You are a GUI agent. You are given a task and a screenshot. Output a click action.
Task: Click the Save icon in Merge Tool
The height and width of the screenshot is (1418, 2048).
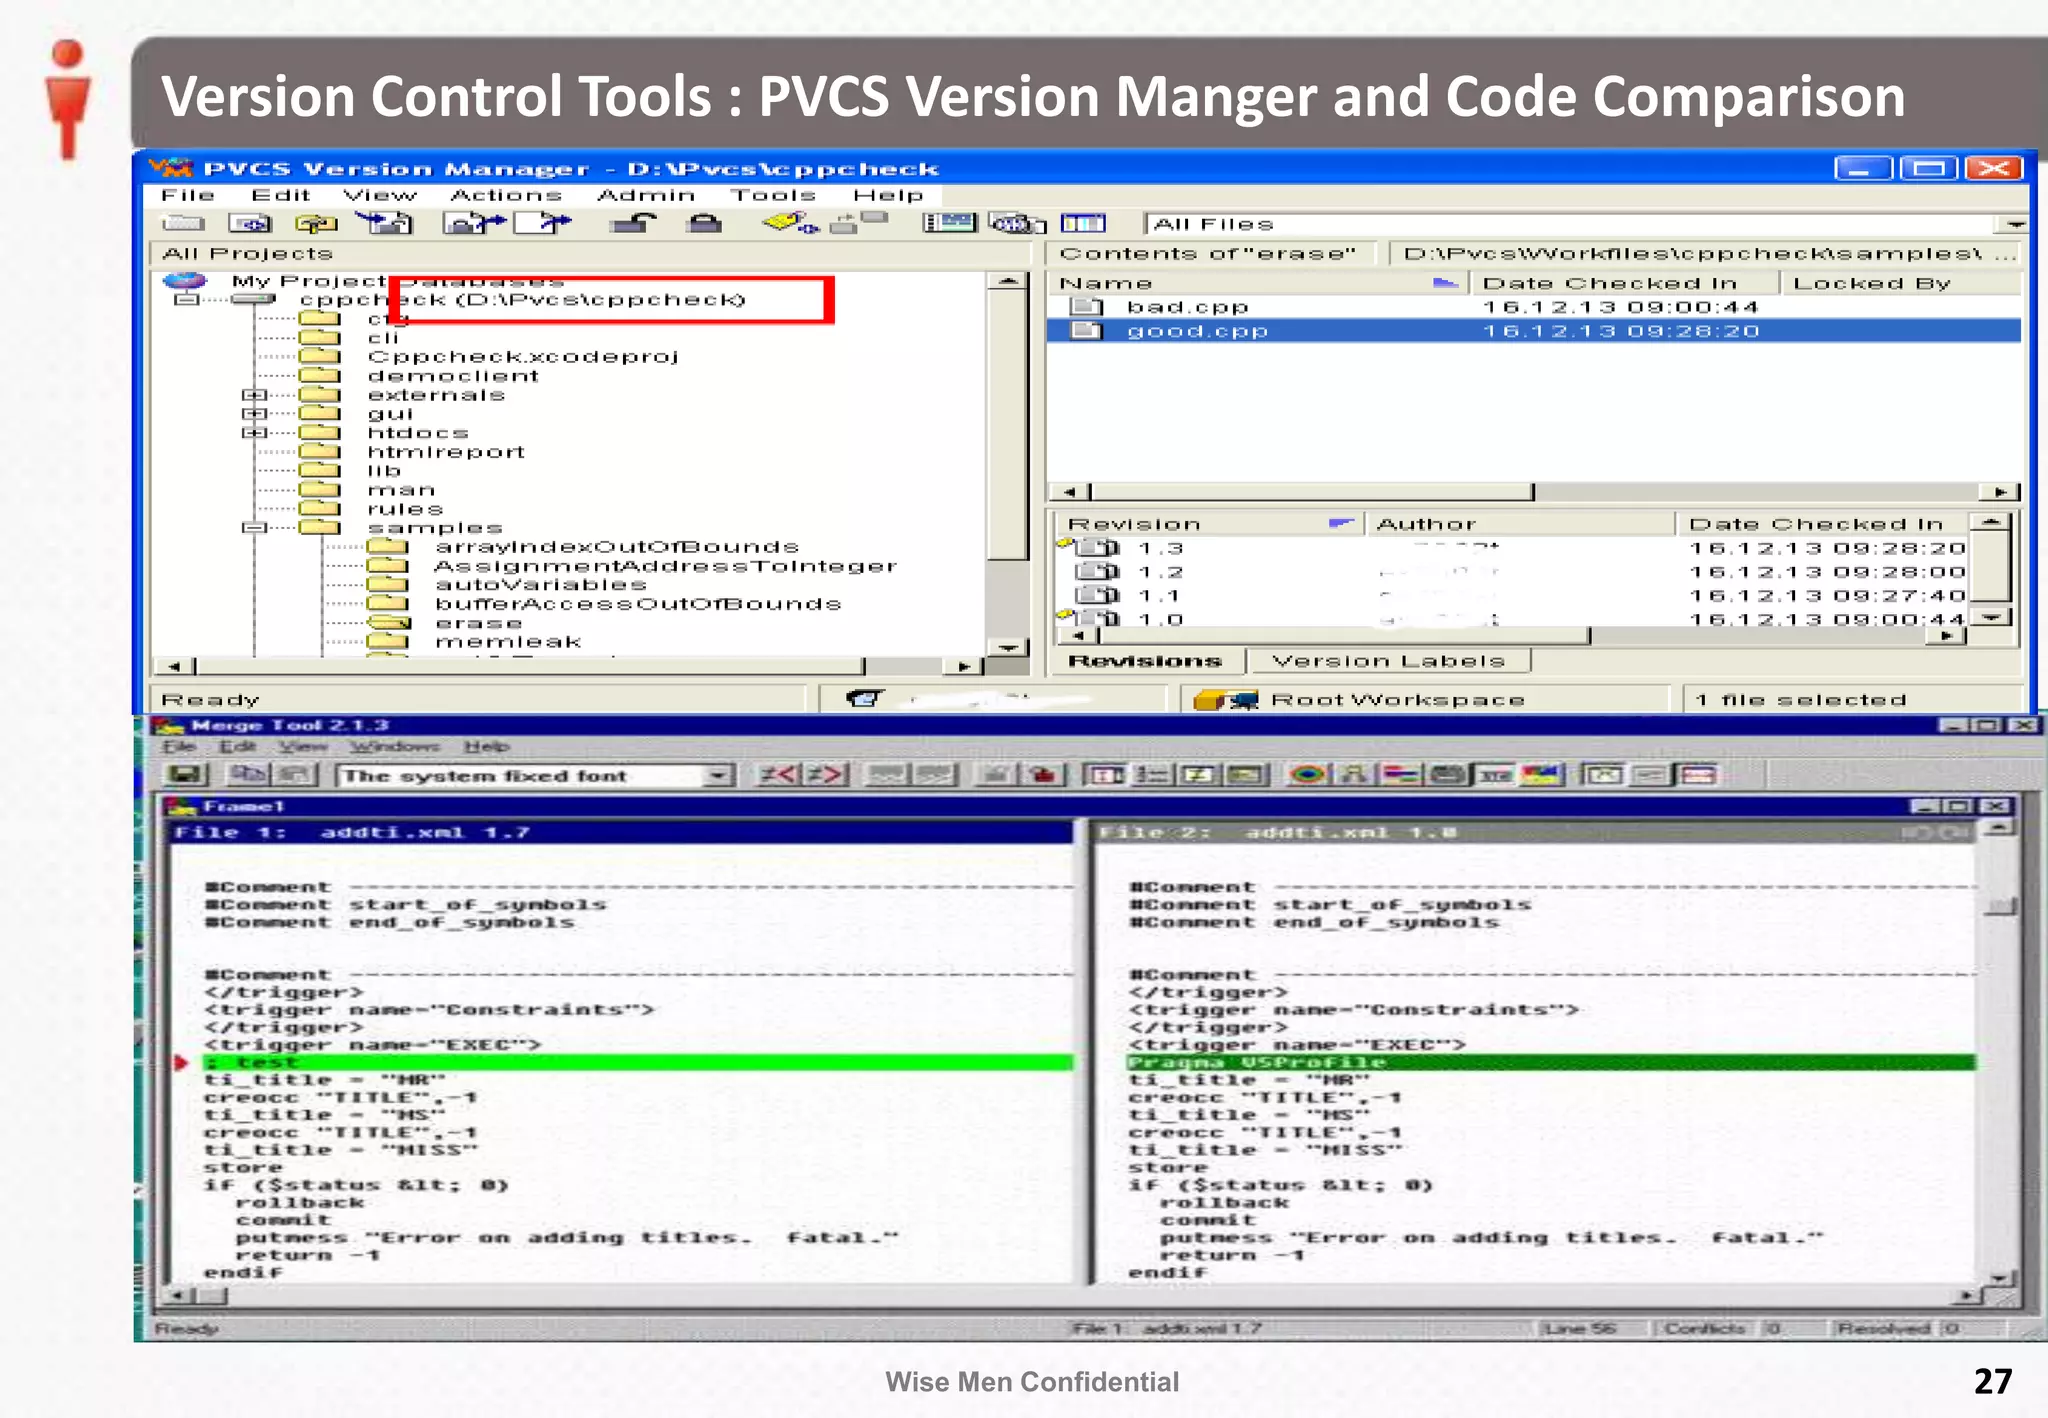185,775
